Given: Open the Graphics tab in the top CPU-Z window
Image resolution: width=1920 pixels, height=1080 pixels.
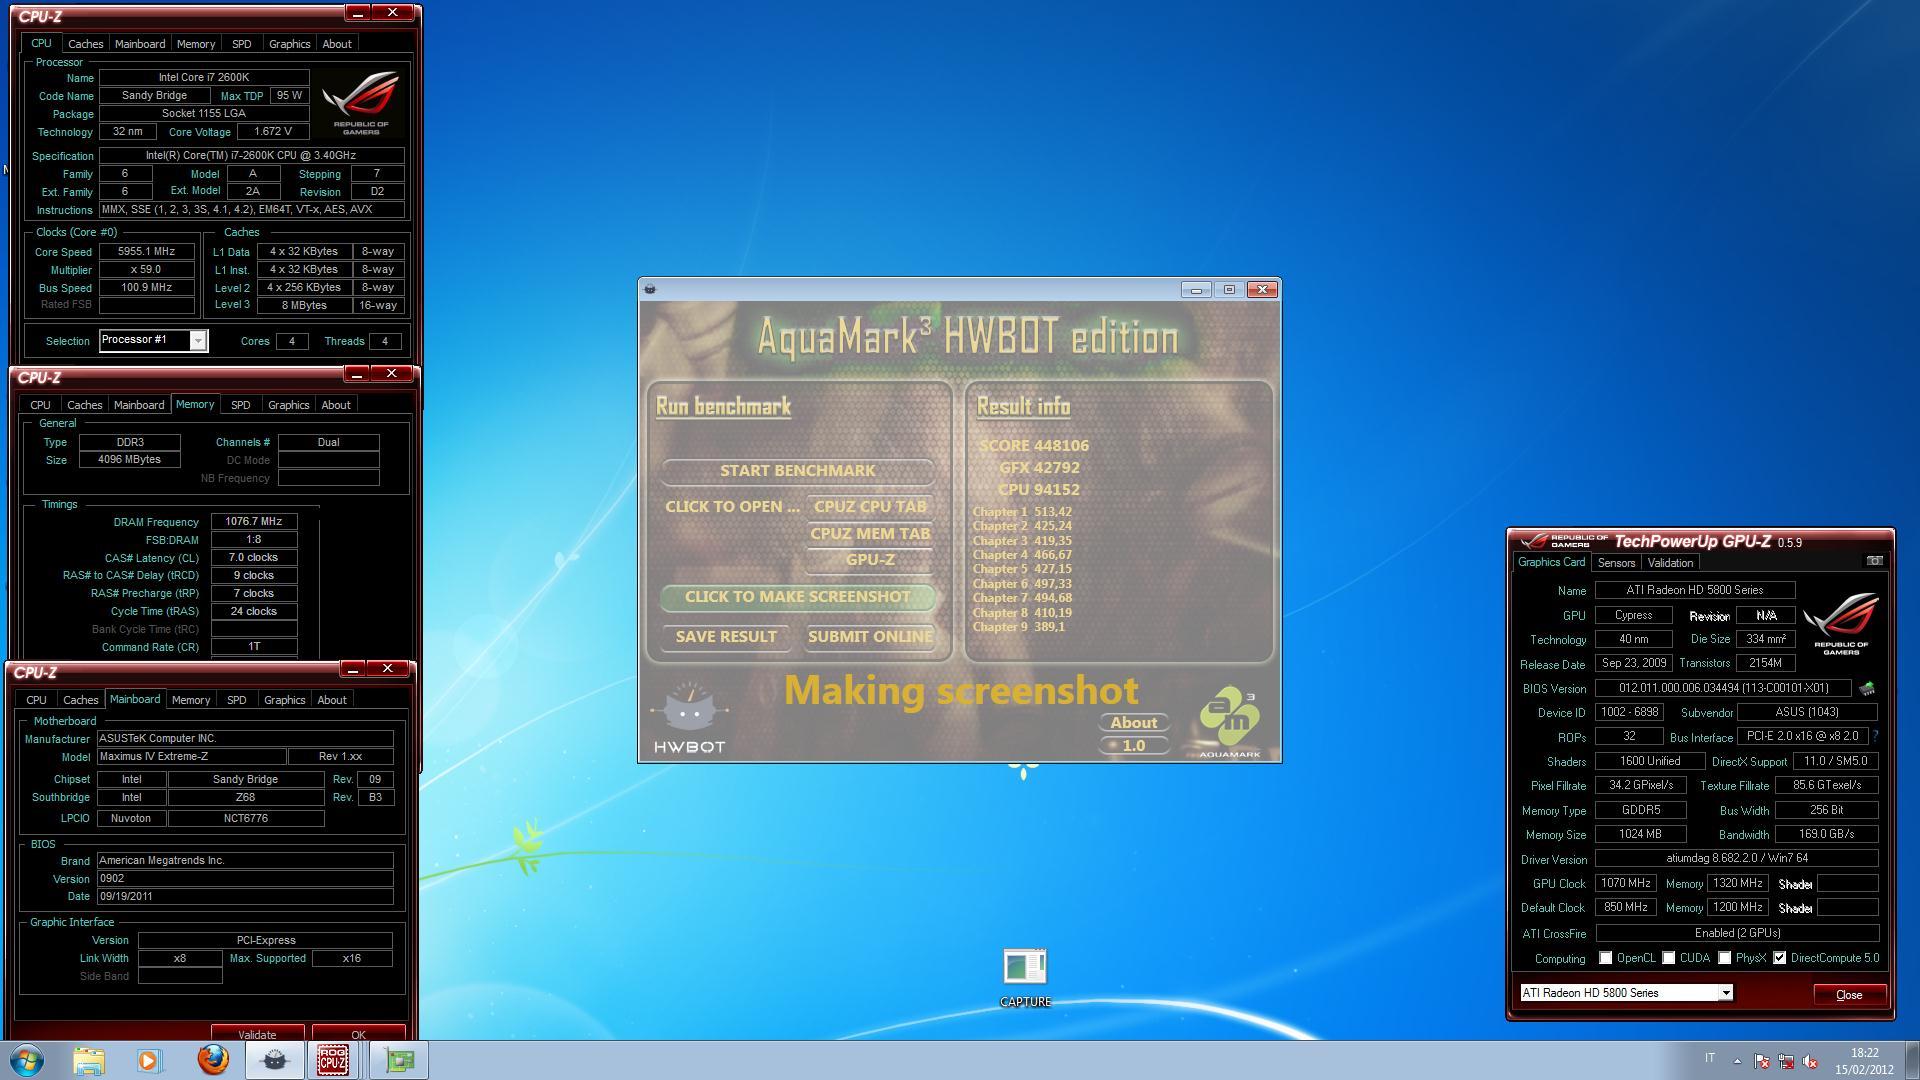Looking at the screenshot, I should (290, 44).
